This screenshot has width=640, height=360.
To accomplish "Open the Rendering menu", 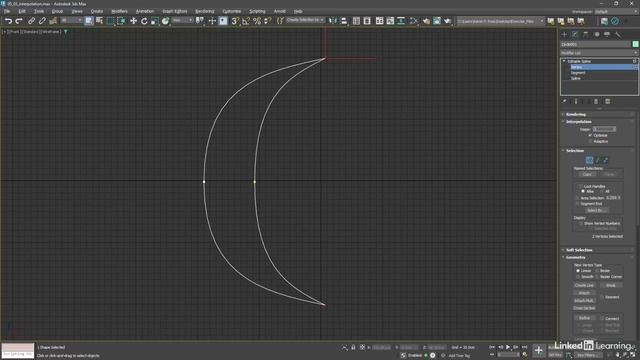I will coord(204,11).
